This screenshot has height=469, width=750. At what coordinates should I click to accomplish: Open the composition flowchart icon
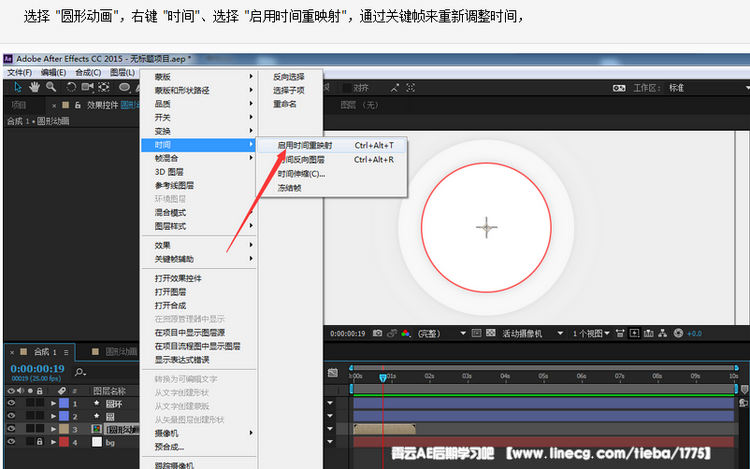pos(662,333)
